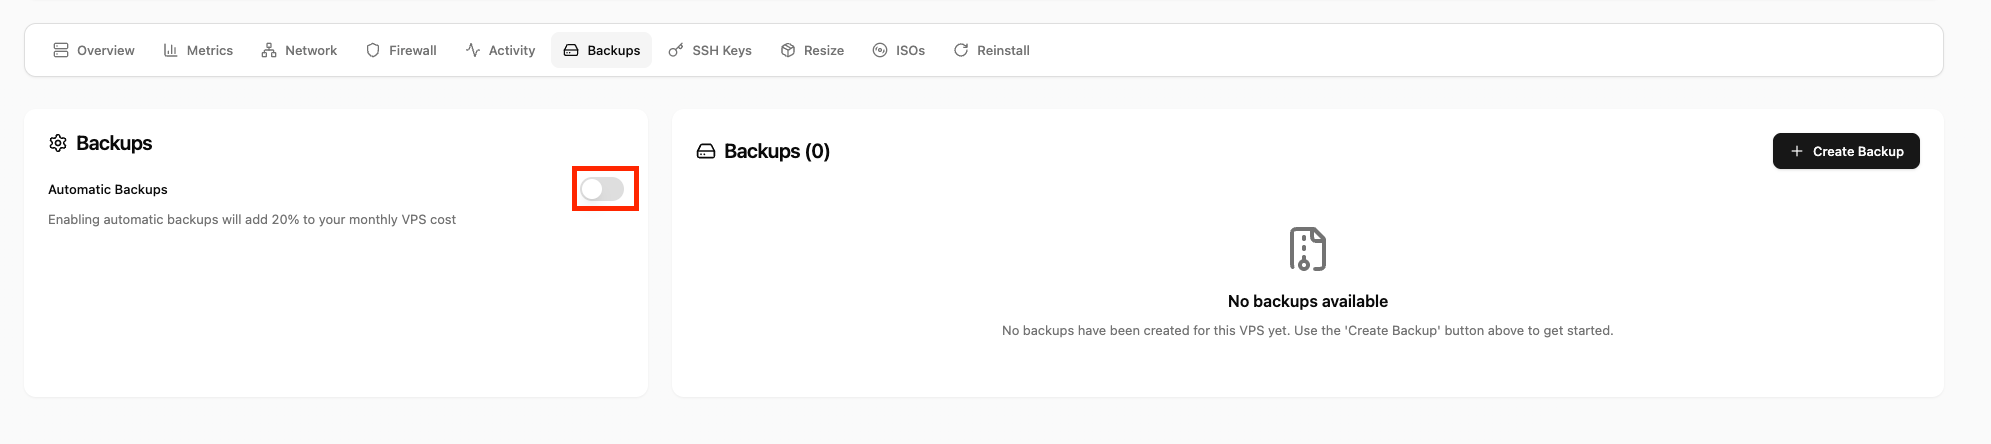Click the empty-state instruction about Create Backup

point(1307,330)
